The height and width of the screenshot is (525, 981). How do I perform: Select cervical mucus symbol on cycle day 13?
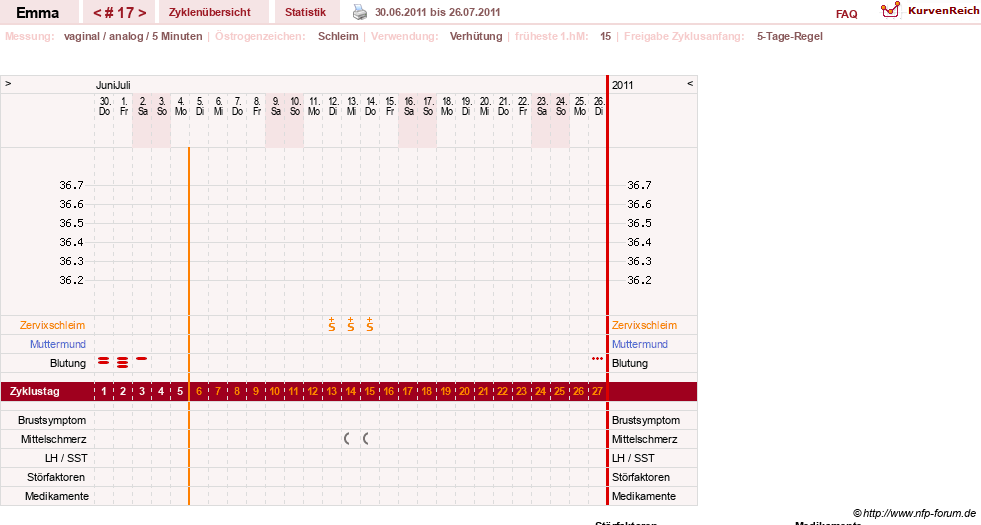pos(332,324)
